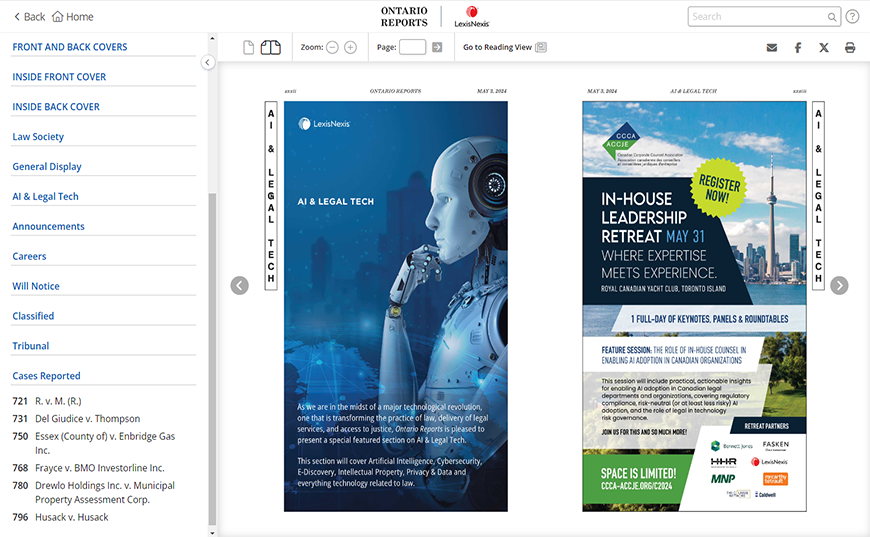Switch to single page view
870x537 pixels.
click(249, 47)
